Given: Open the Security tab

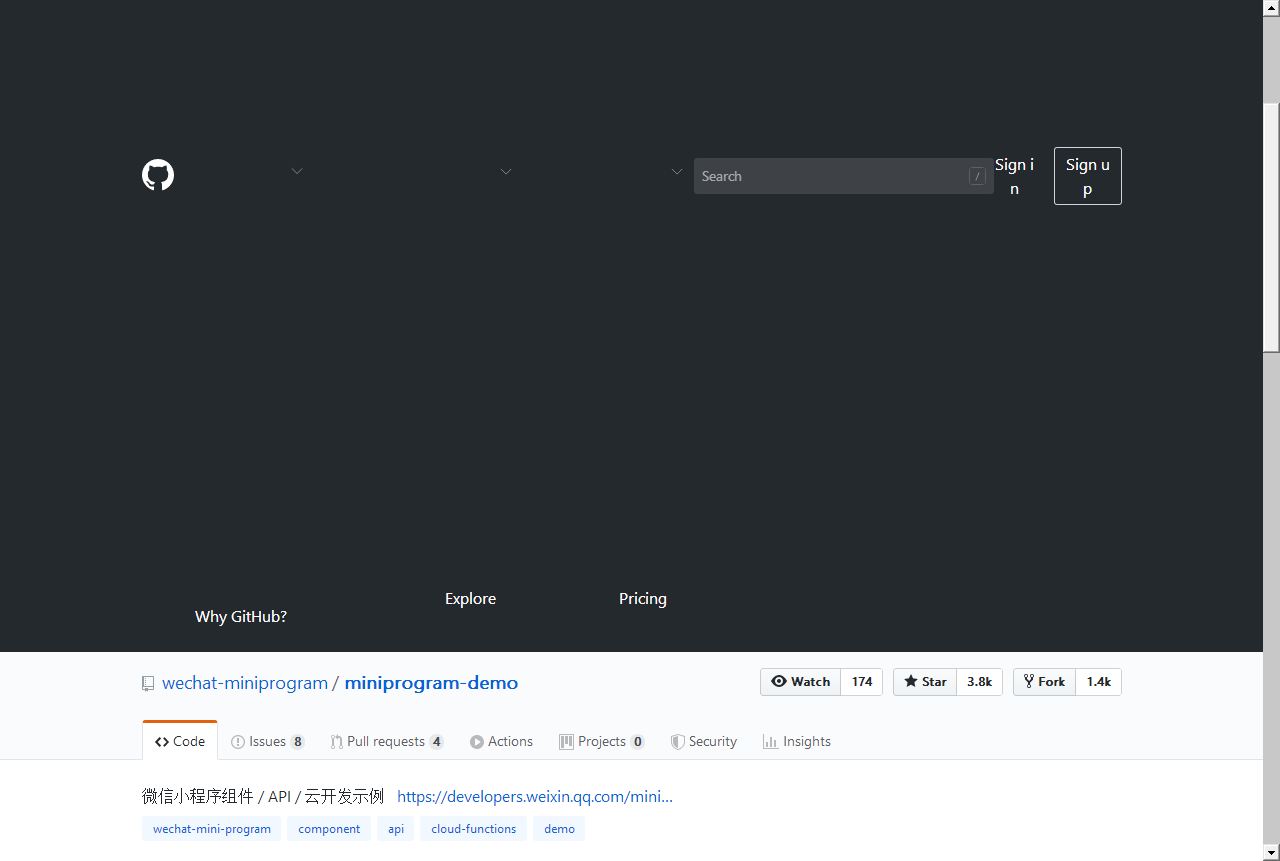Looking at the screenshot, I should pos(704,741).
